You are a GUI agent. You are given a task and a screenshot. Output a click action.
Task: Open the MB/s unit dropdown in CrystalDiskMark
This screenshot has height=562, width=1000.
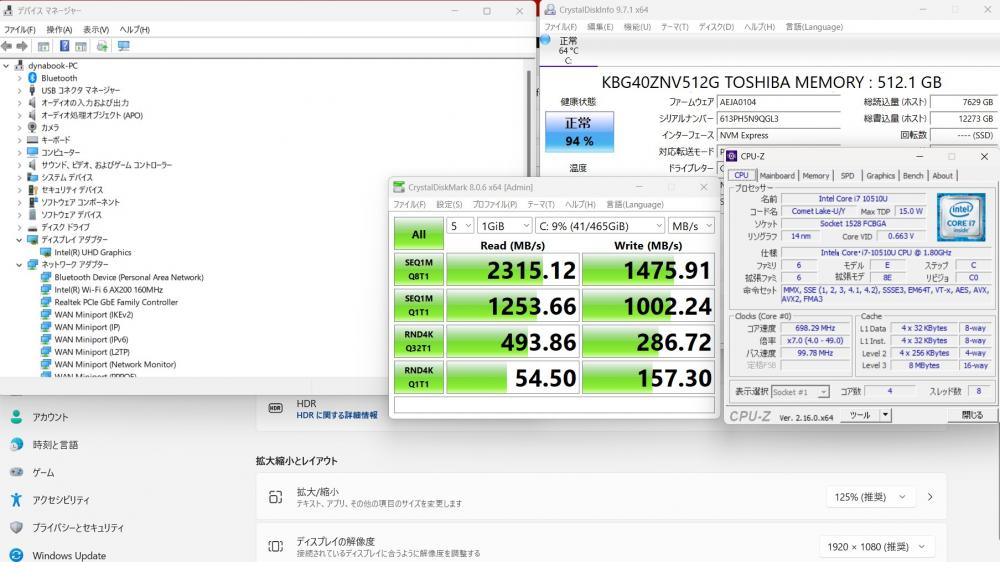point(691,226)
